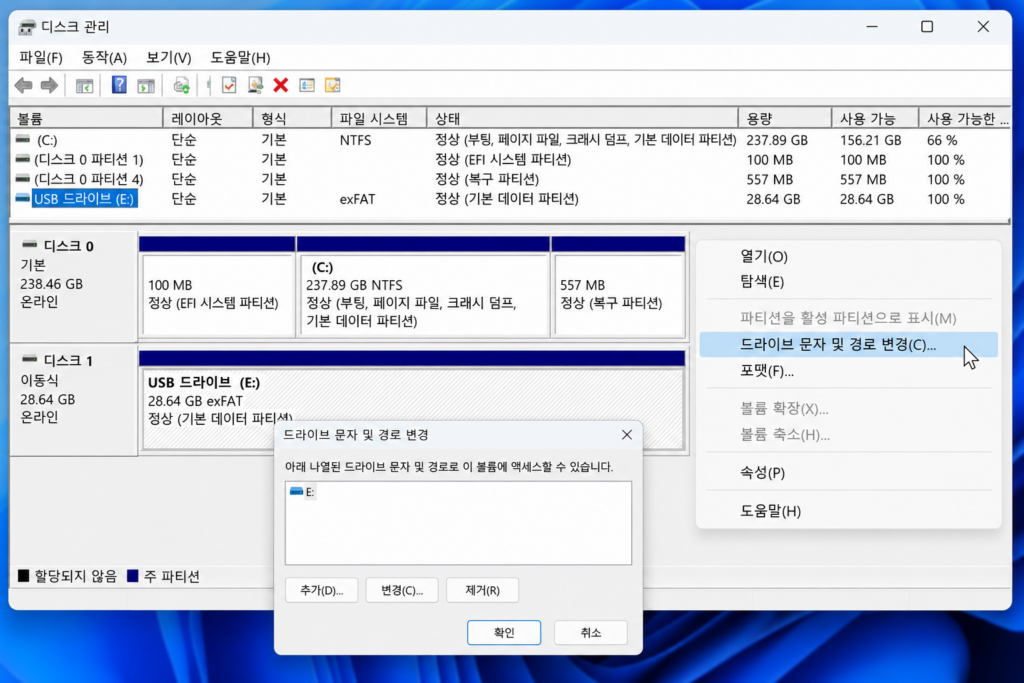Open the 파일(F) menu
The width and height of the screenshot is (1024, 683).
click(x=40, y=57)
